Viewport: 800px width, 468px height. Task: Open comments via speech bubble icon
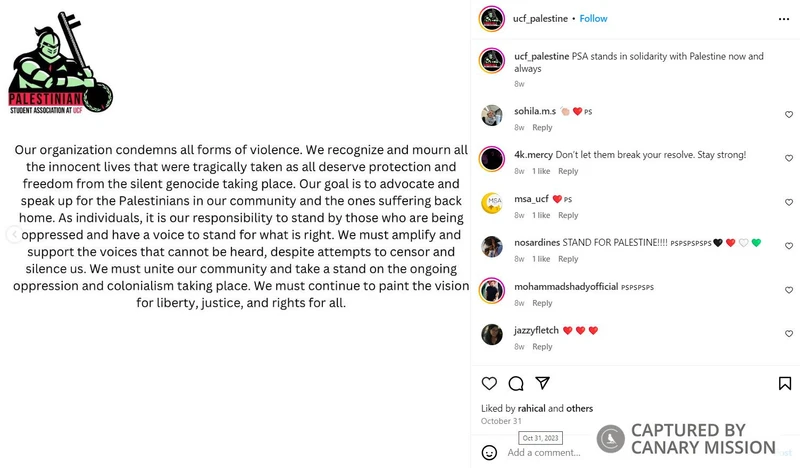click(x=516, y=383)
